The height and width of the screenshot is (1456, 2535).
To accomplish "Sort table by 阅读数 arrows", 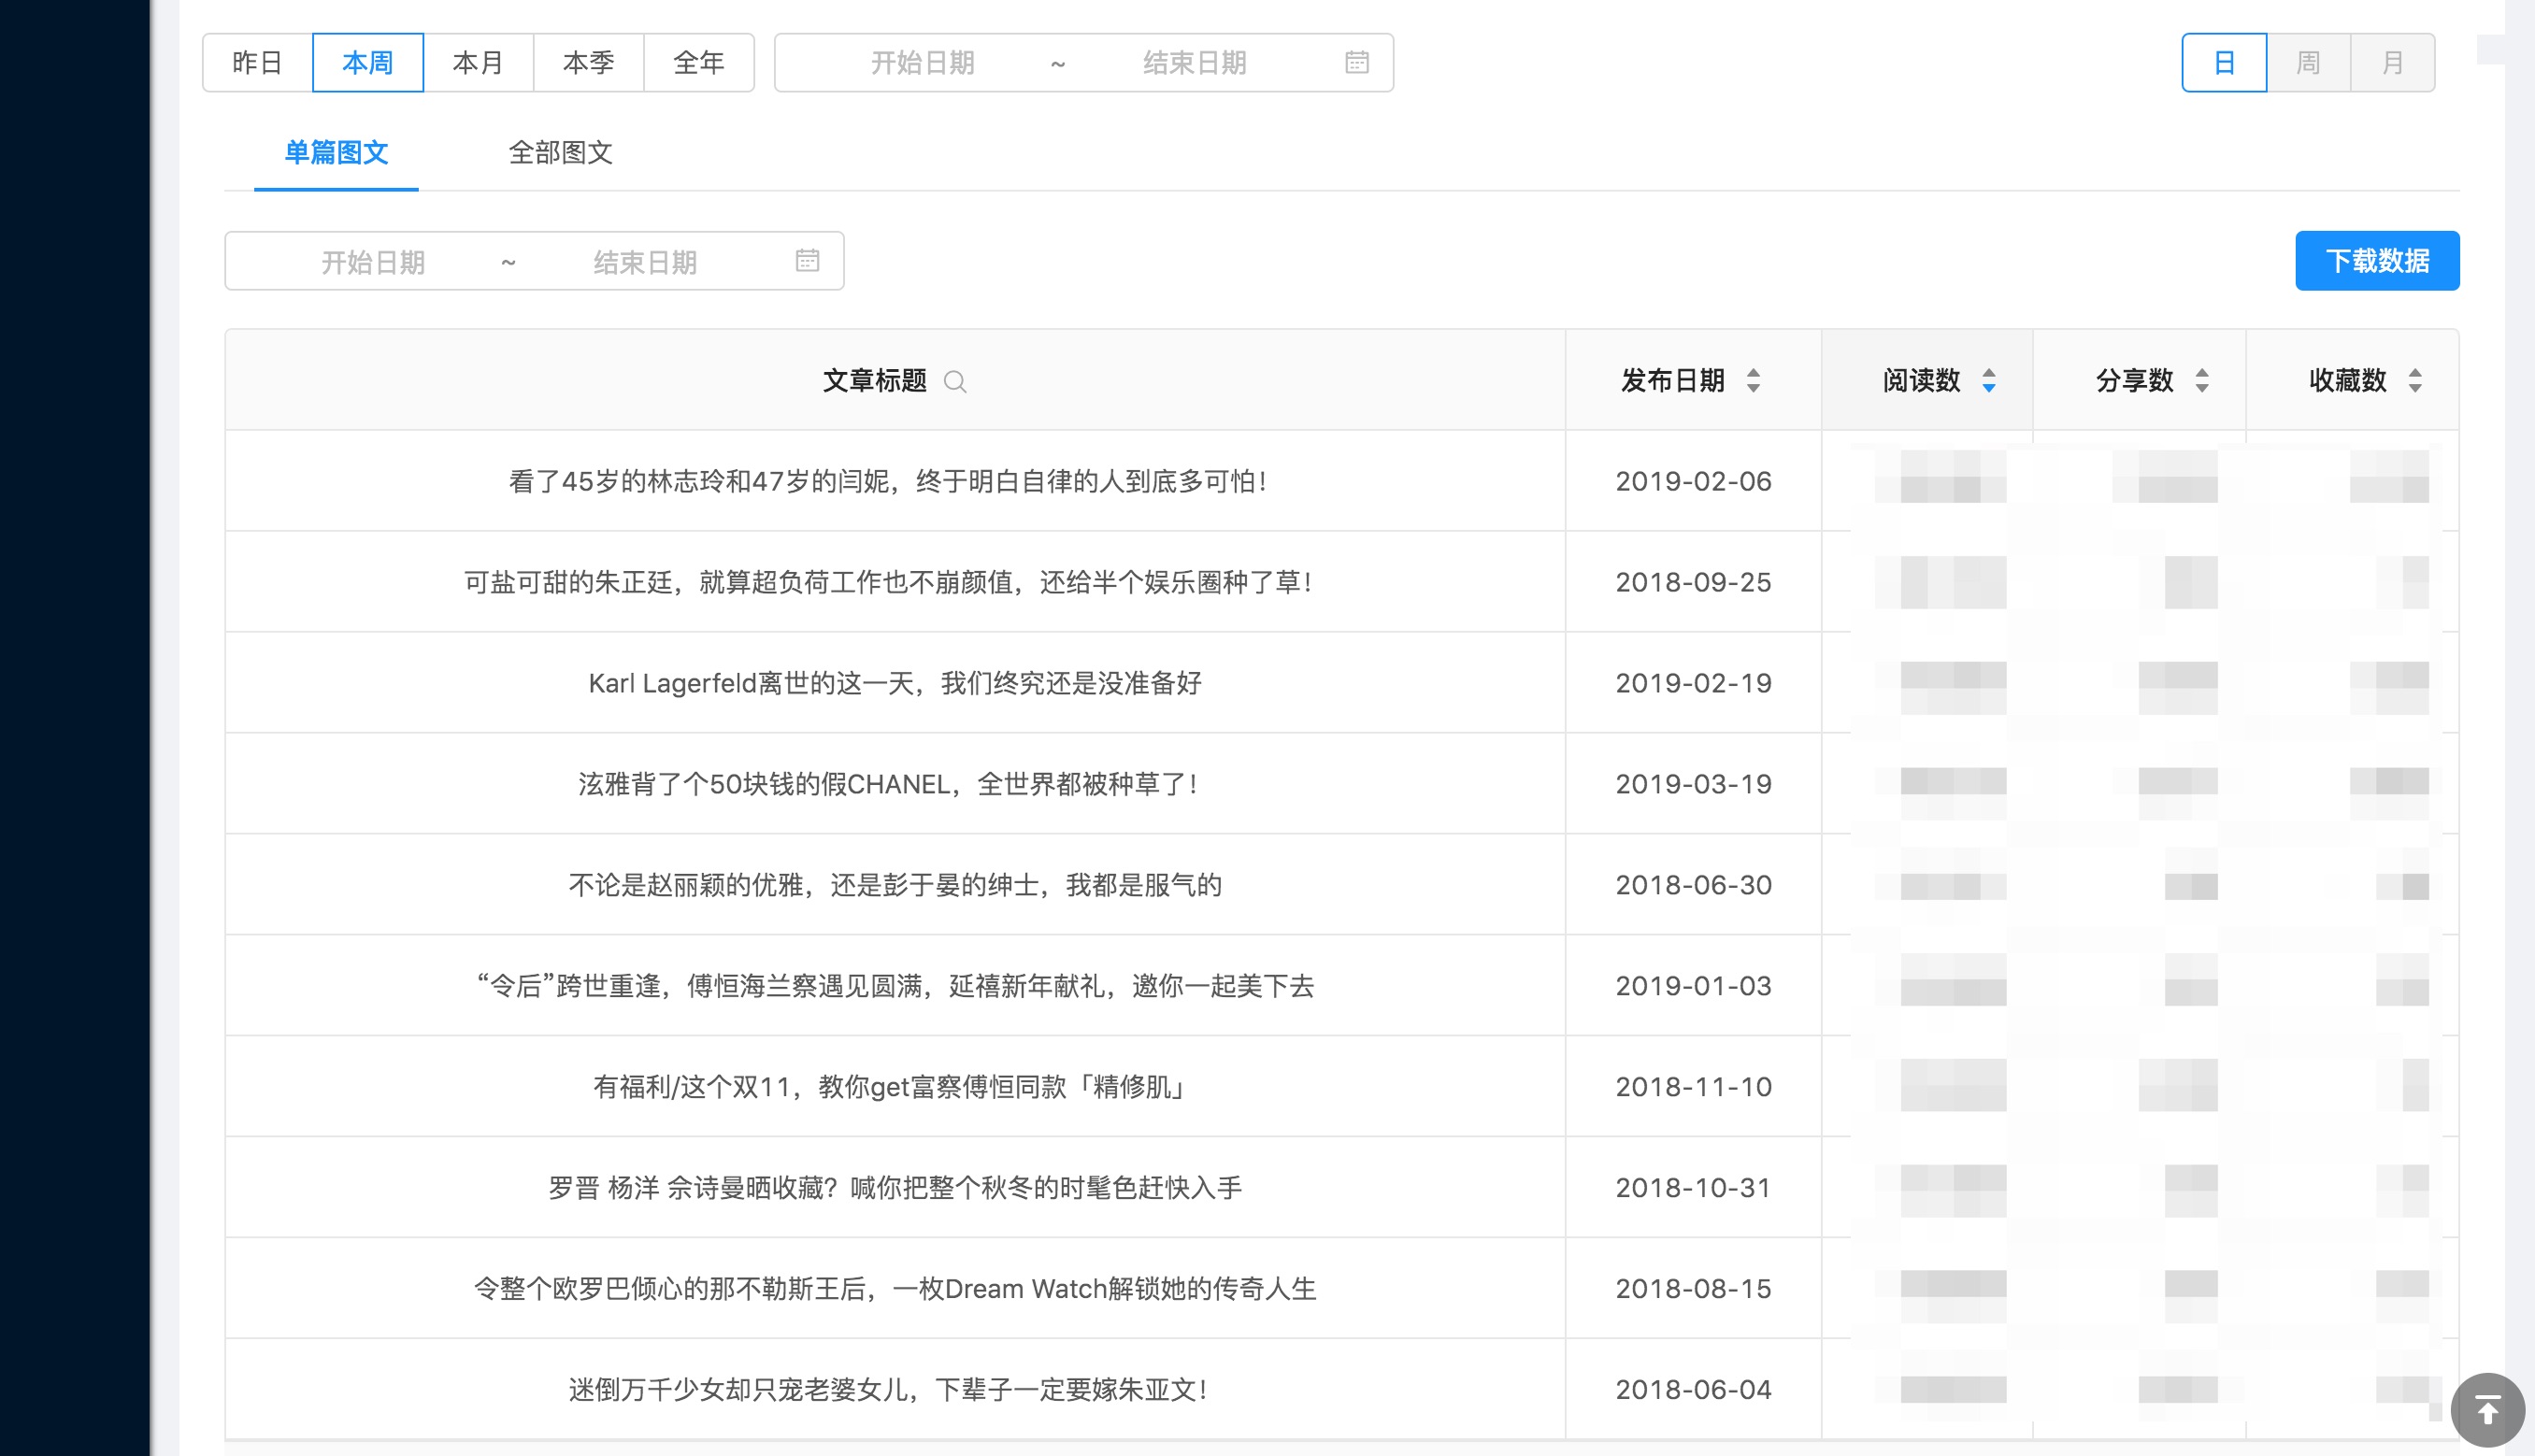I will [1988, 381].
